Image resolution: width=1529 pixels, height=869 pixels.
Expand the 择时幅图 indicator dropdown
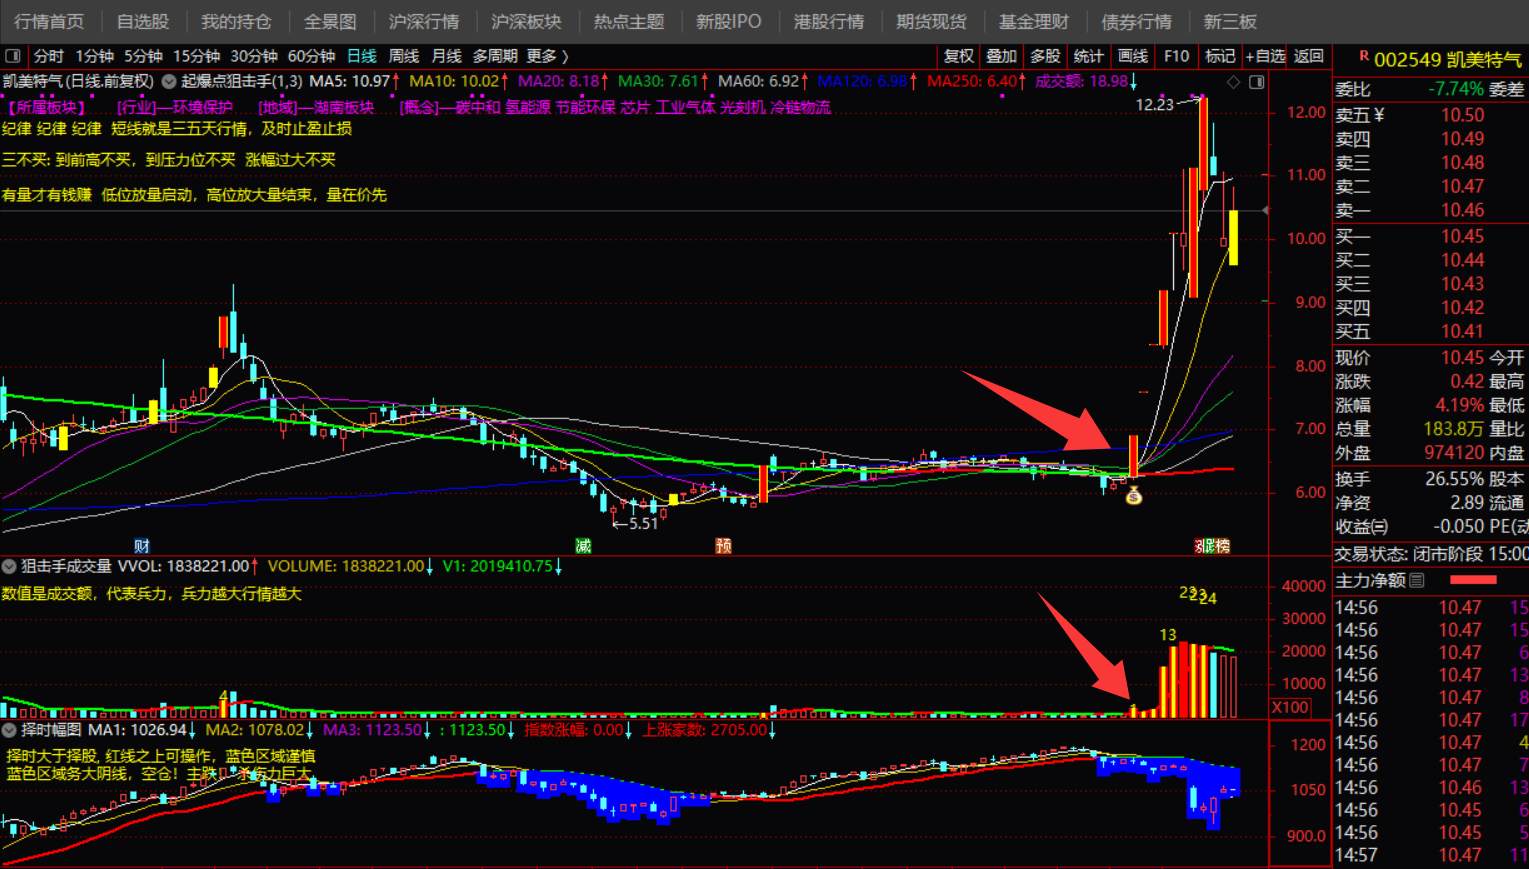pyautogui.click(x=9, y=730)
